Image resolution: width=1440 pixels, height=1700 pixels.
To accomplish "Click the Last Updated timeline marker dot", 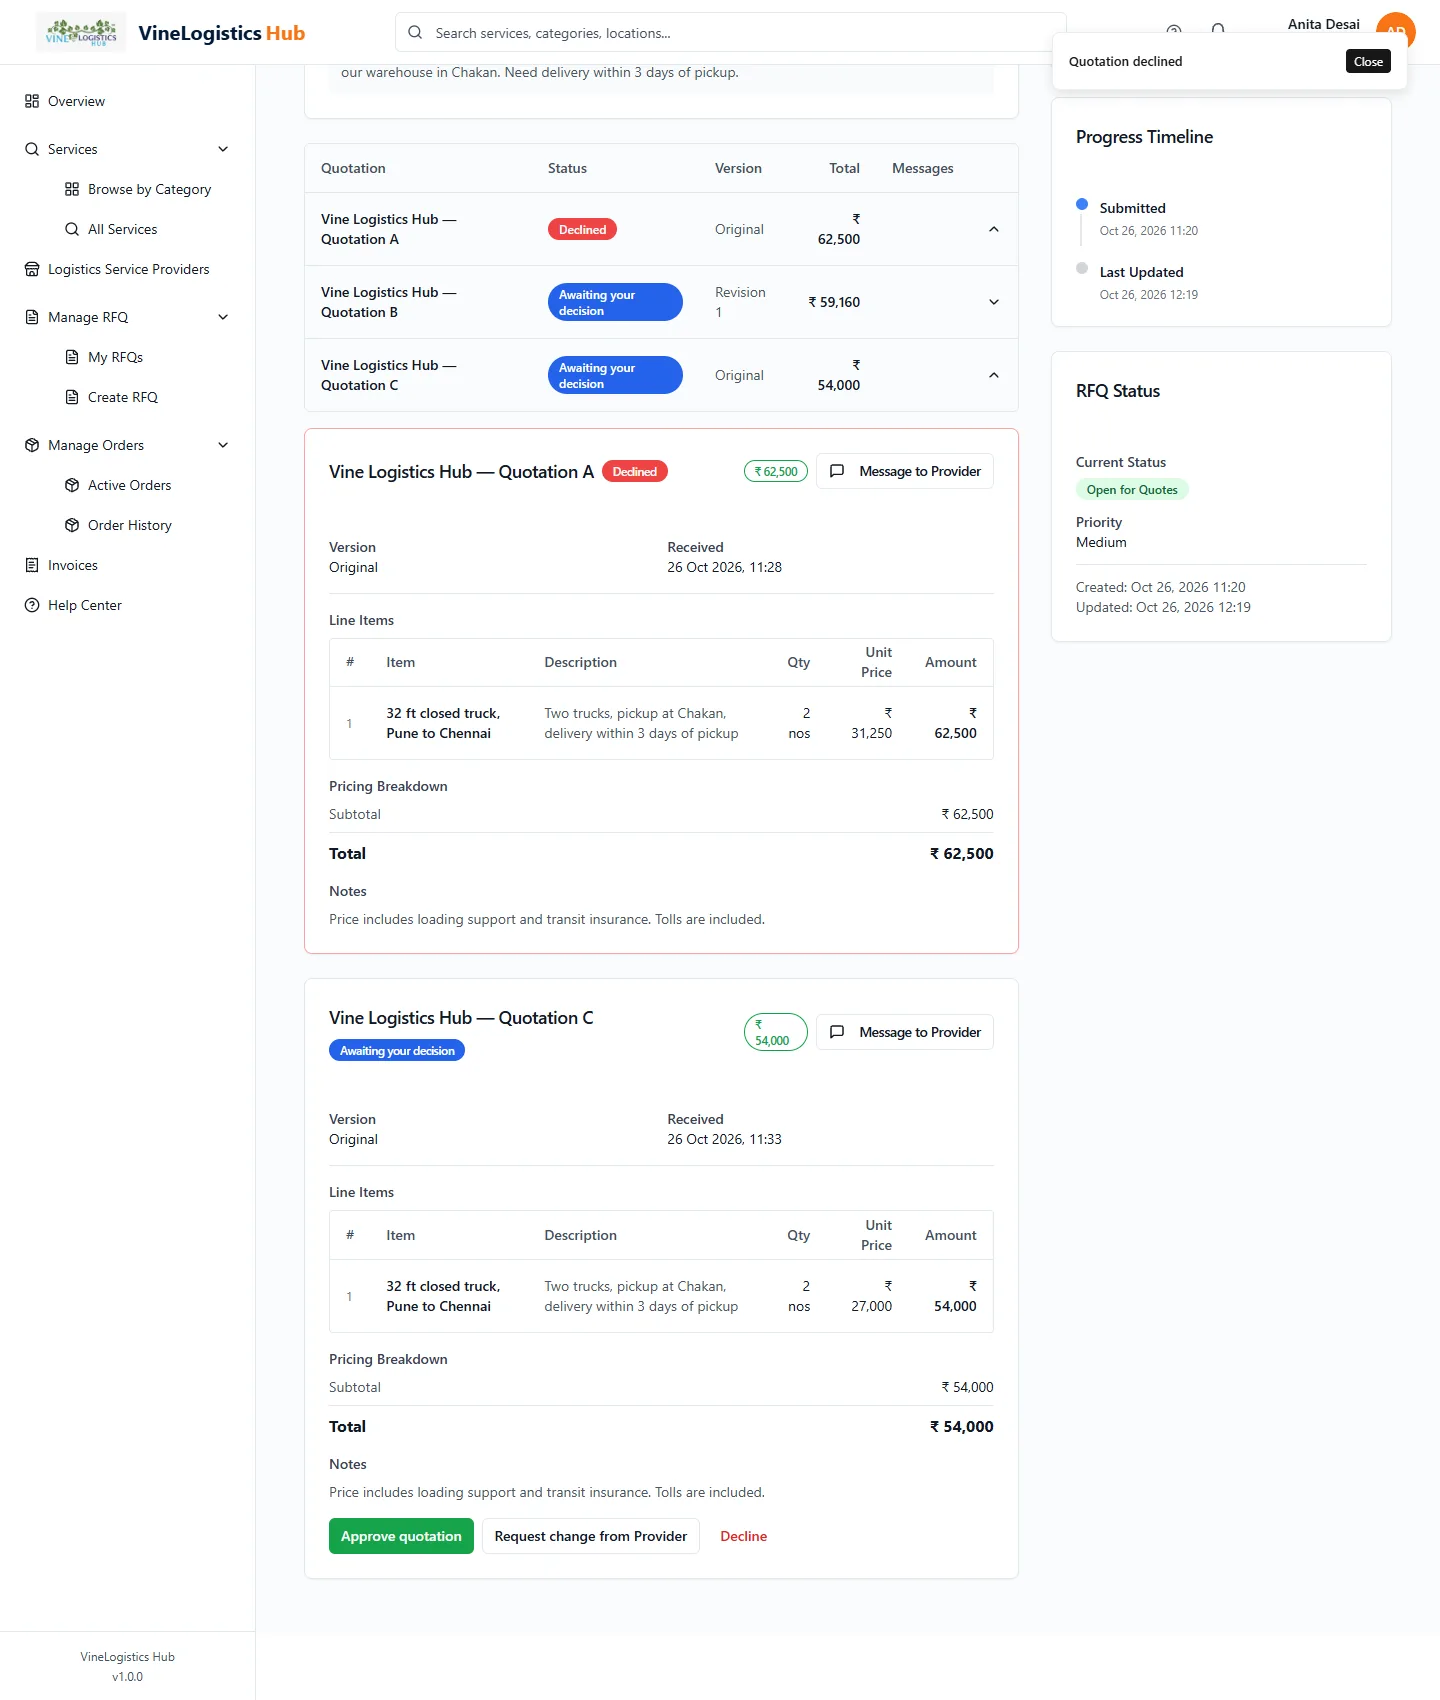I will pos(1082,268).
